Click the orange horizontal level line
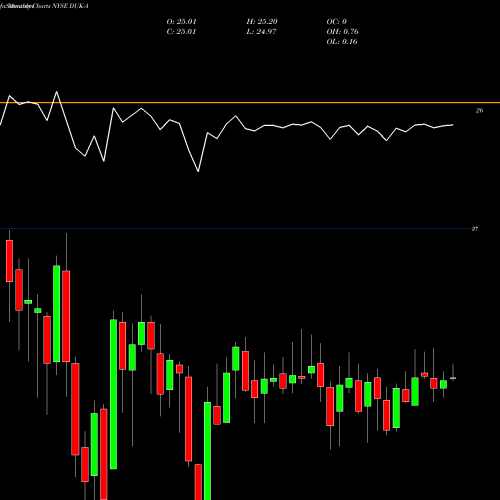The image size is (500, 500). click(250, 103)
